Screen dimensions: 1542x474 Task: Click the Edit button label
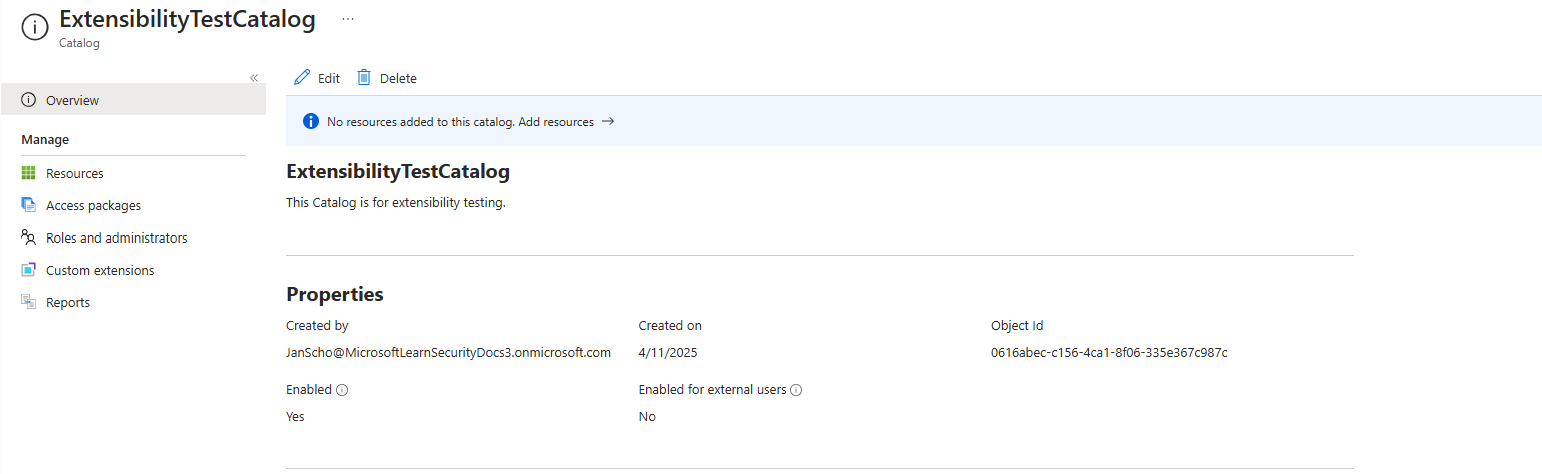pyautogui.click(x=329, y=78)
